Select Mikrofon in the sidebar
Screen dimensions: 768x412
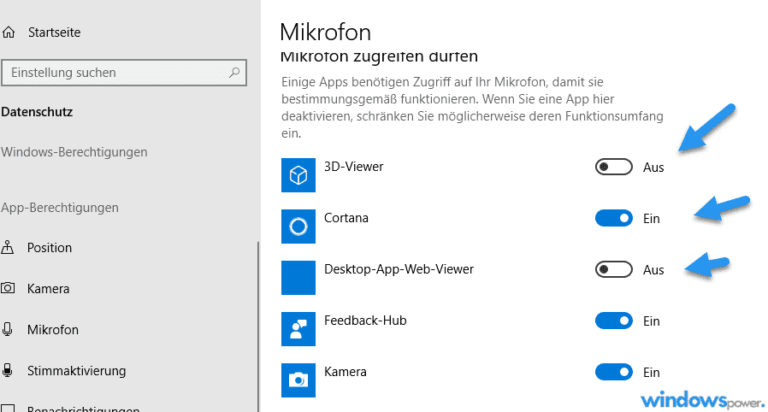pos(52,330)
